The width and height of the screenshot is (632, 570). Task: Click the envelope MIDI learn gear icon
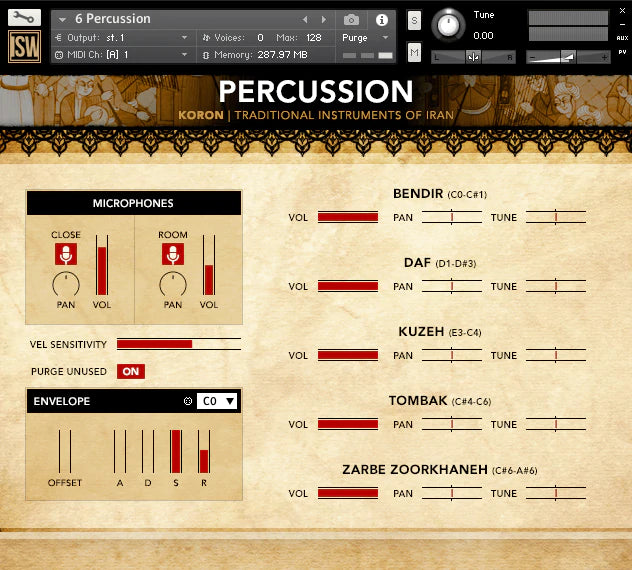point(188,401)
